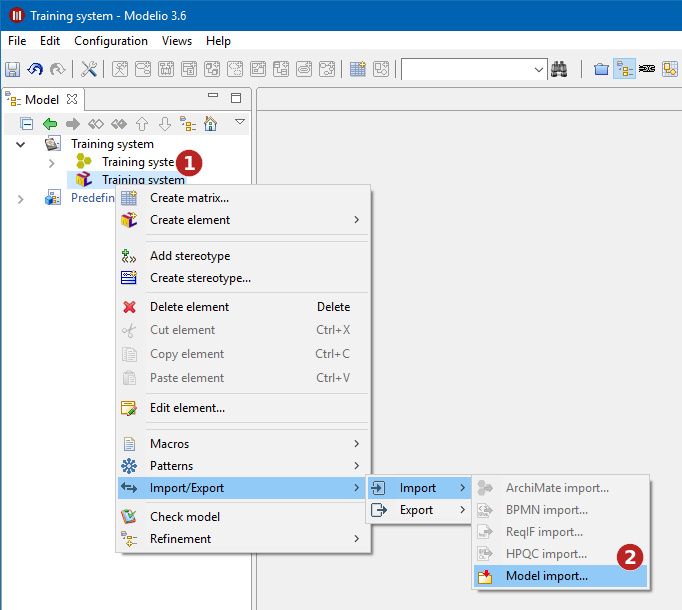Click the green back arrow in Model view

click(50, 124)
